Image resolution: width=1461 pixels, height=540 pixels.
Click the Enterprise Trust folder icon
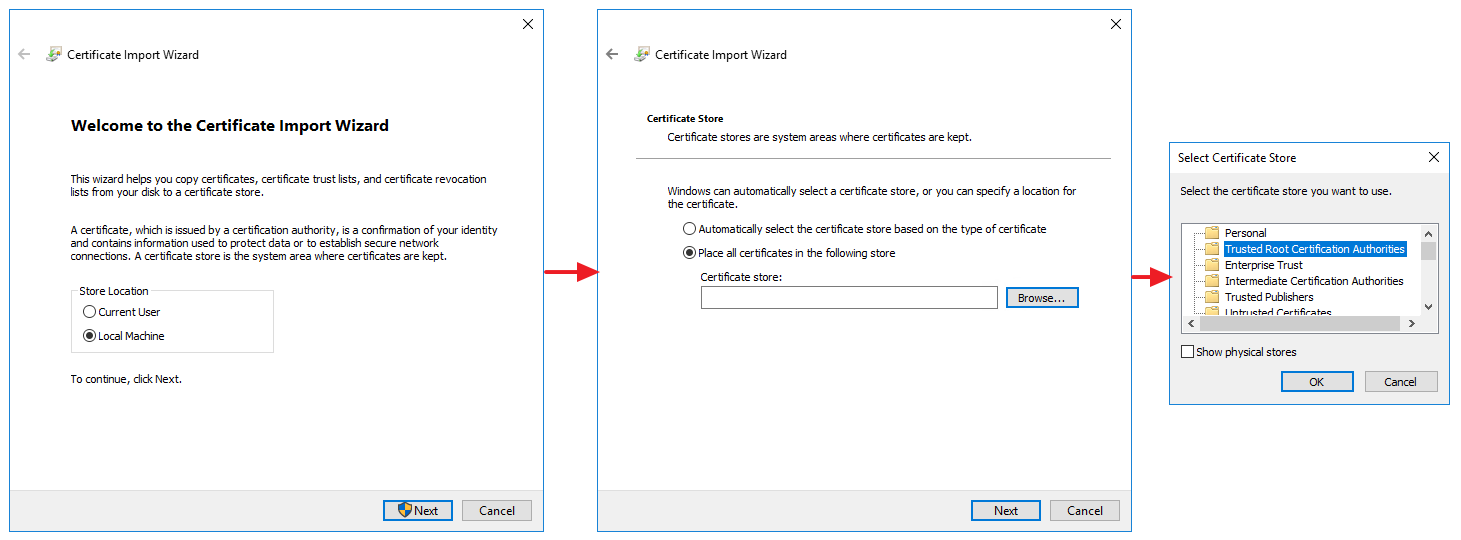(x=1211, y=265)
